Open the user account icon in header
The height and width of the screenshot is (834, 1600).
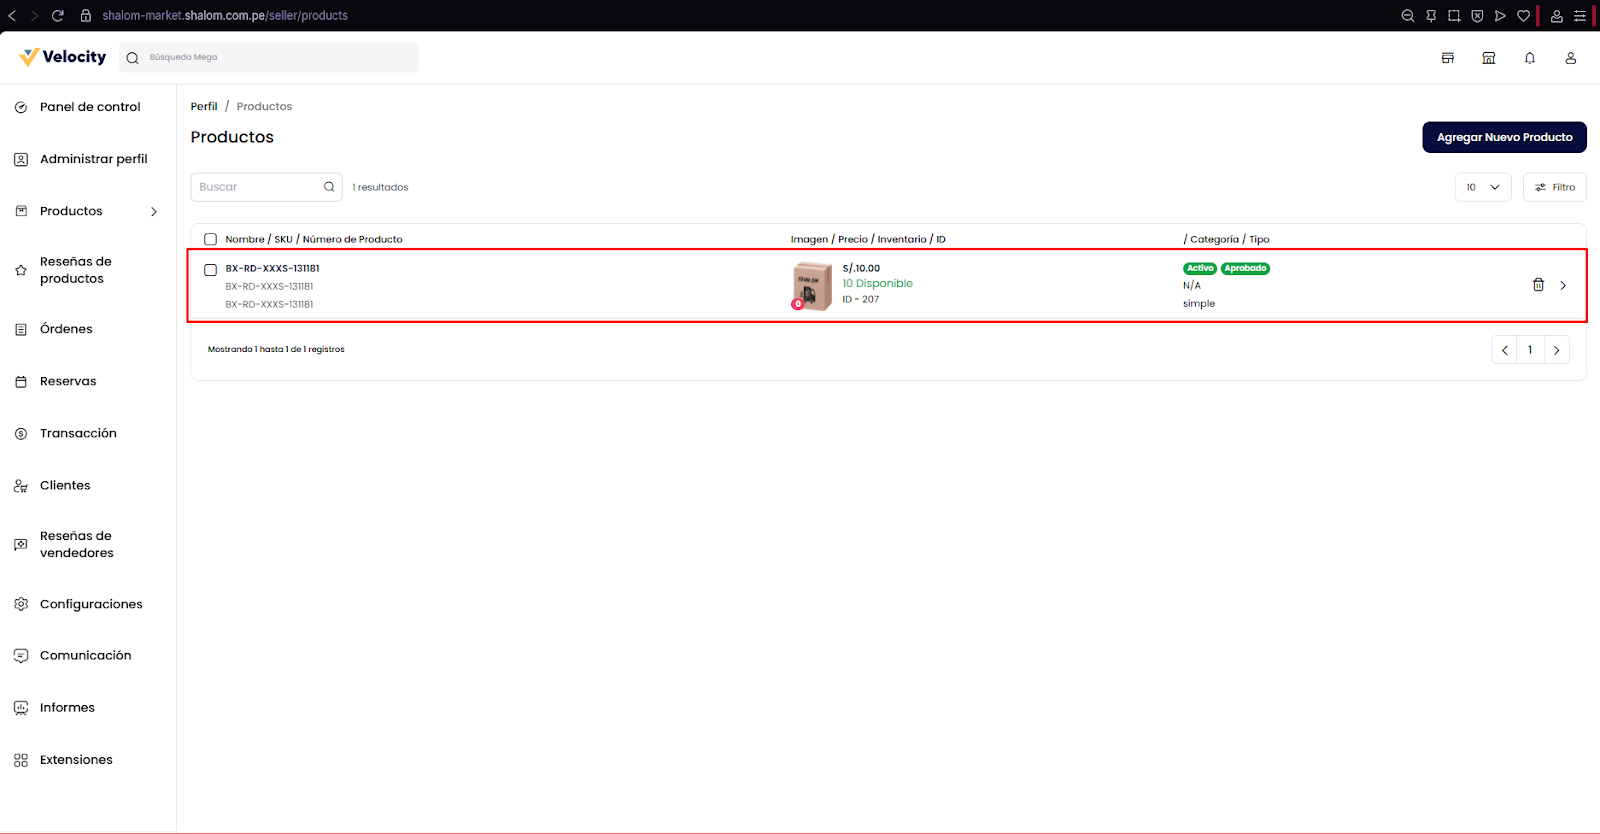(1570, 58)
